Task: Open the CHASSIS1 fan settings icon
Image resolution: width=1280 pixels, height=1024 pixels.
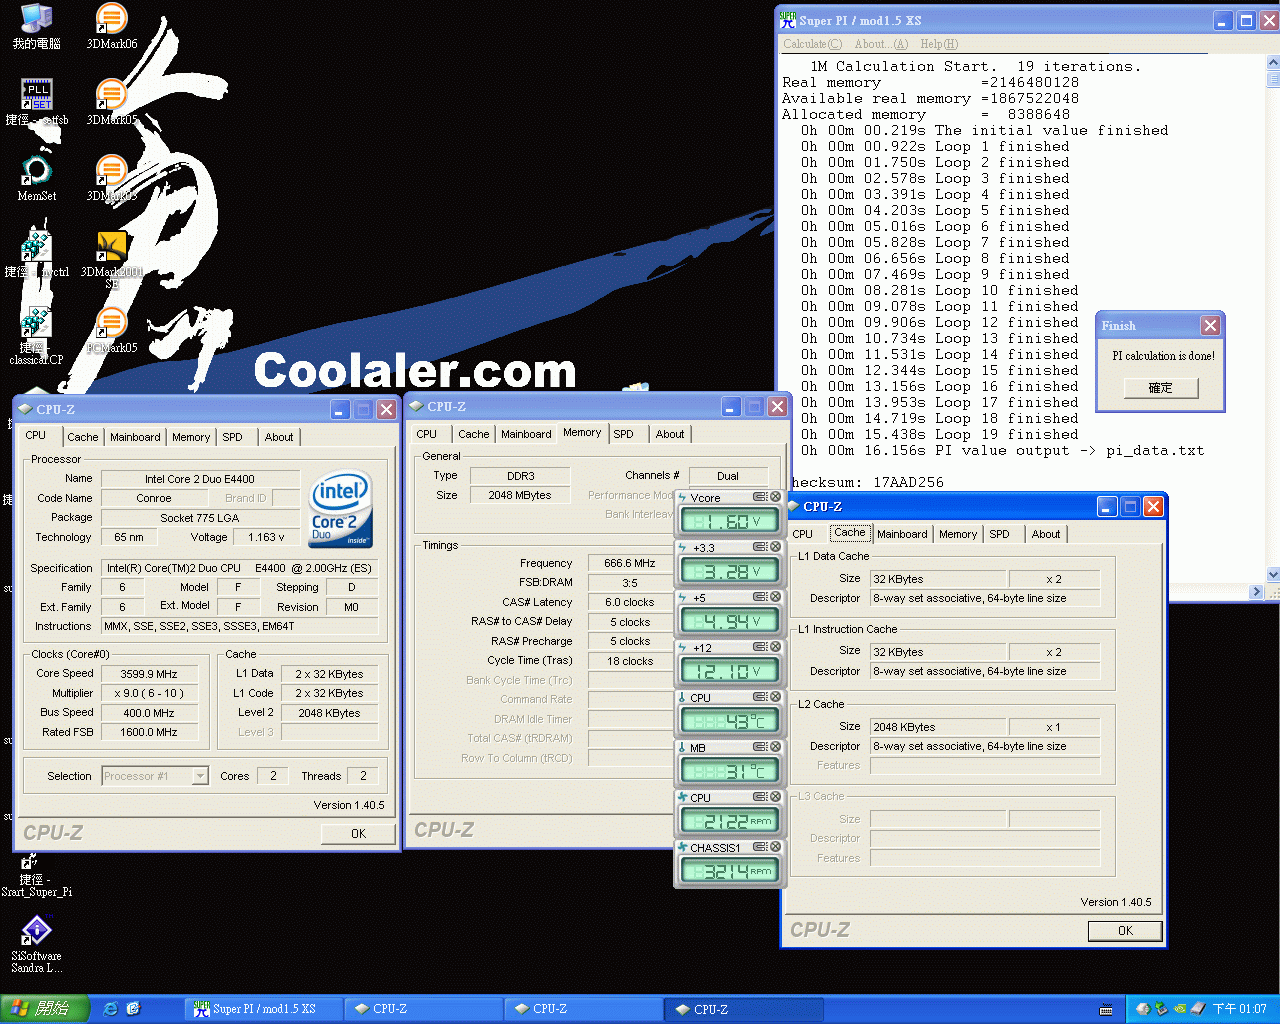Action: point(760,847)
